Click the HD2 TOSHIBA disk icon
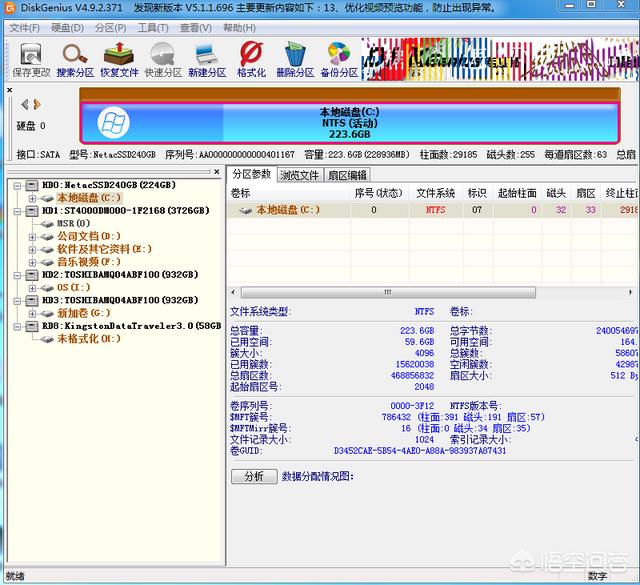Viewport: 640px width, 585px height. [32, 275]
